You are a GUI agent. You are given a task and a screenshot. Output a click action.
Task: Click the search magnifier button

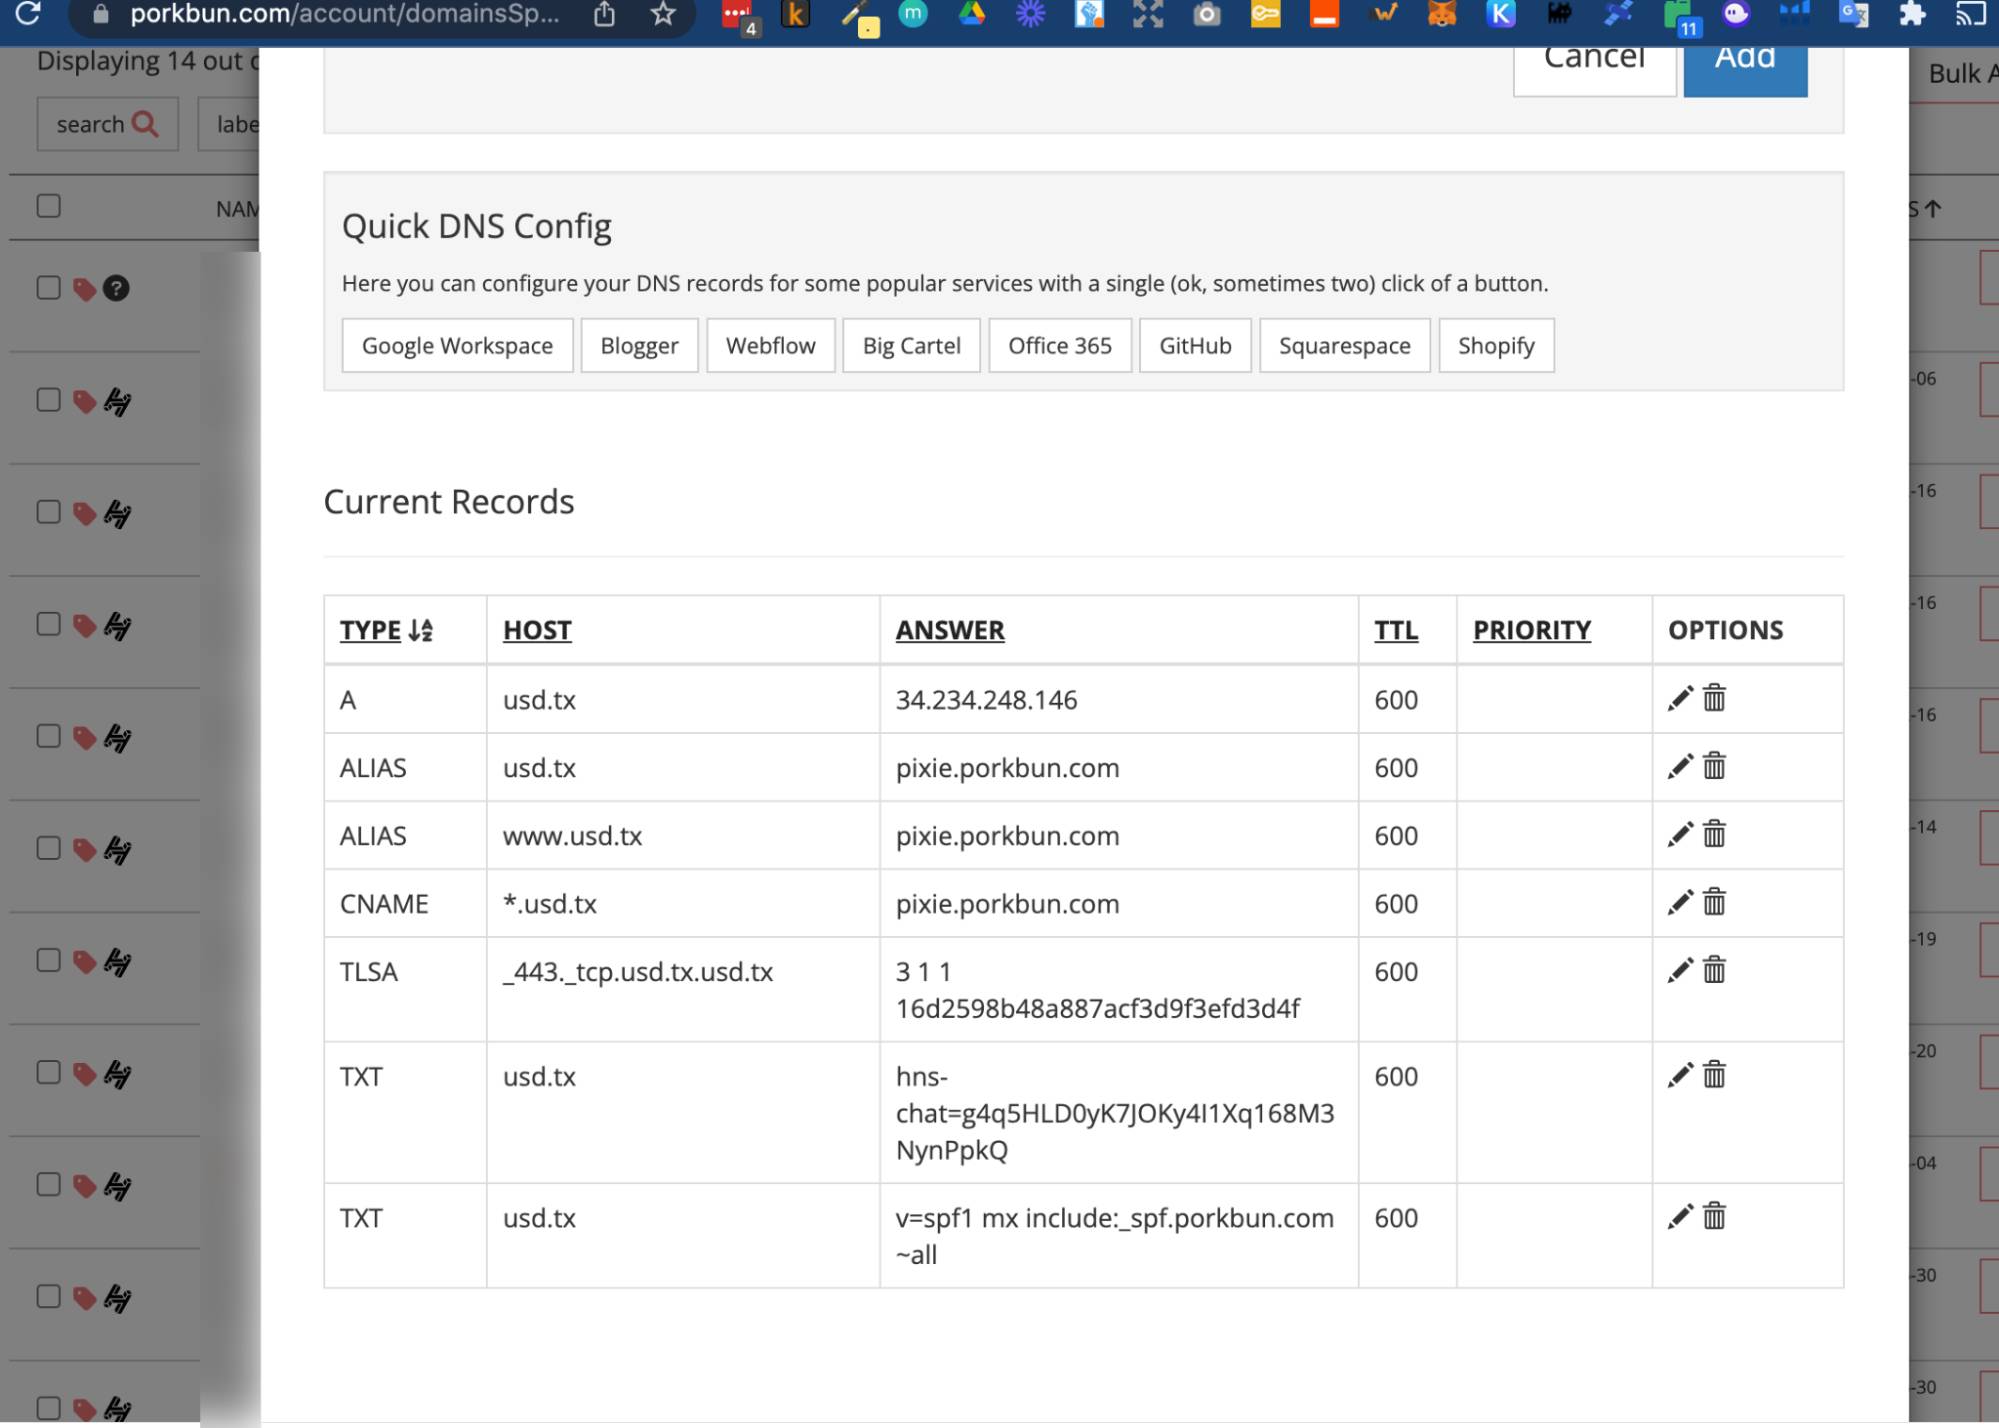pos(107,123)
